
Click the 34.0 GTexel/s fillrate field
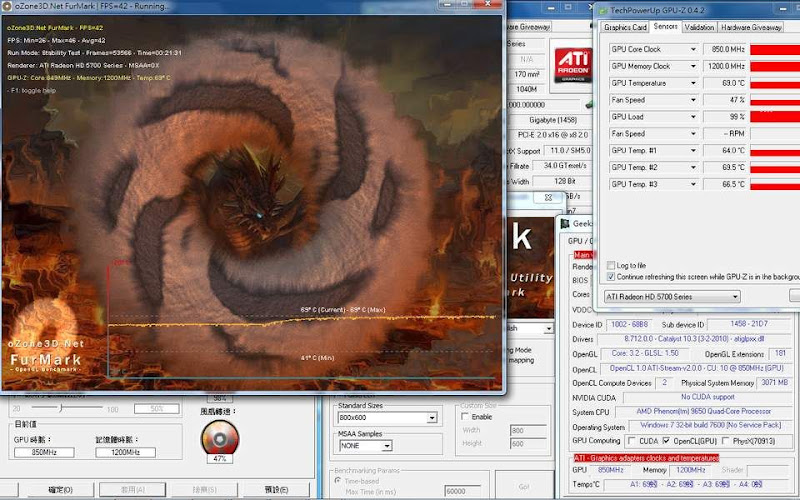pos(563,166)
